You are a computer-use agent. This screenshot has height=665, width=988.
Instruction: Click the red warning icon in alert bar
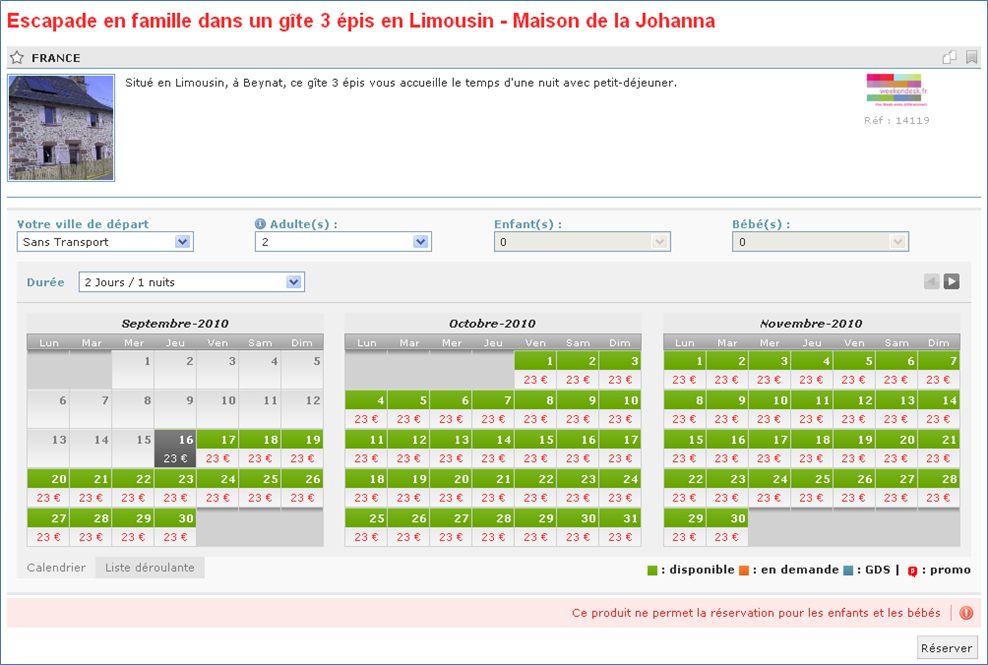pyautogui.click(x=966, y=613)
